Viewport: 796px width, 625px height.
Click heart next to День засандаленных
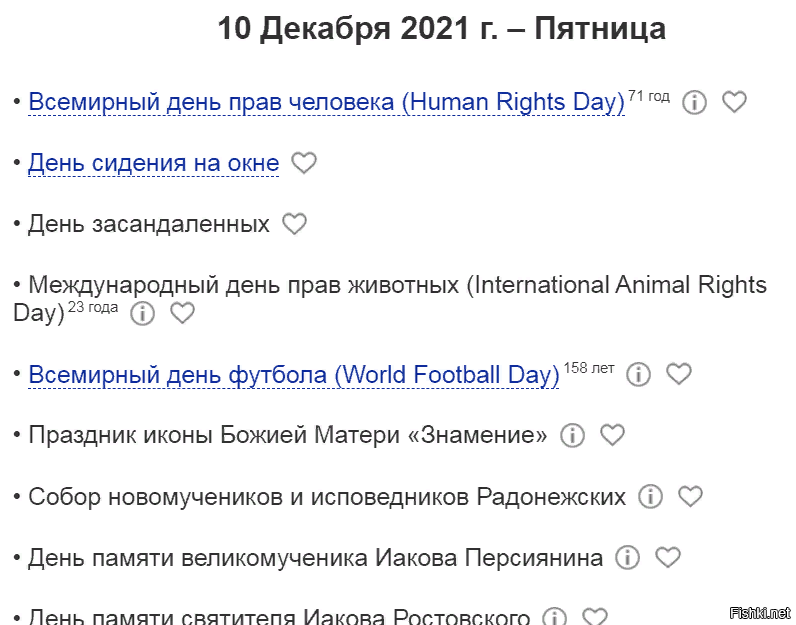coord(294,224)
